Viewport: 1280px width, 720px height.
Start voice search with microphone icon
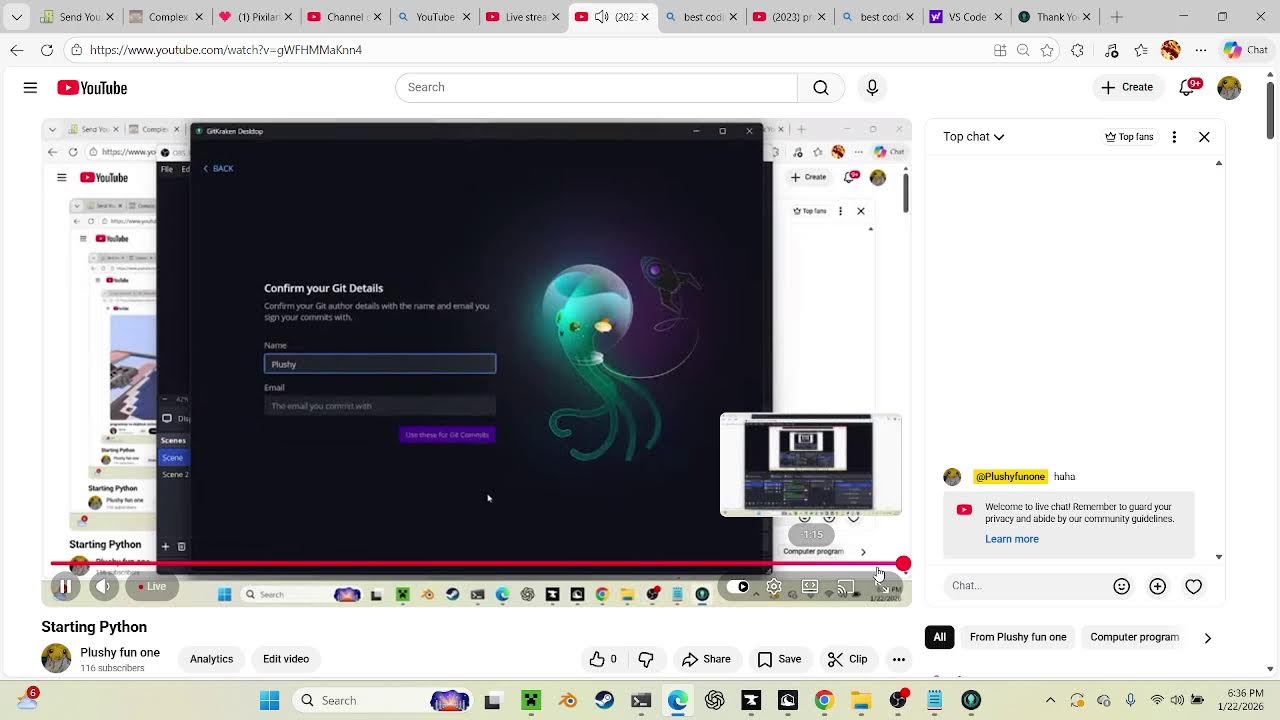click(x=872, y=87)
